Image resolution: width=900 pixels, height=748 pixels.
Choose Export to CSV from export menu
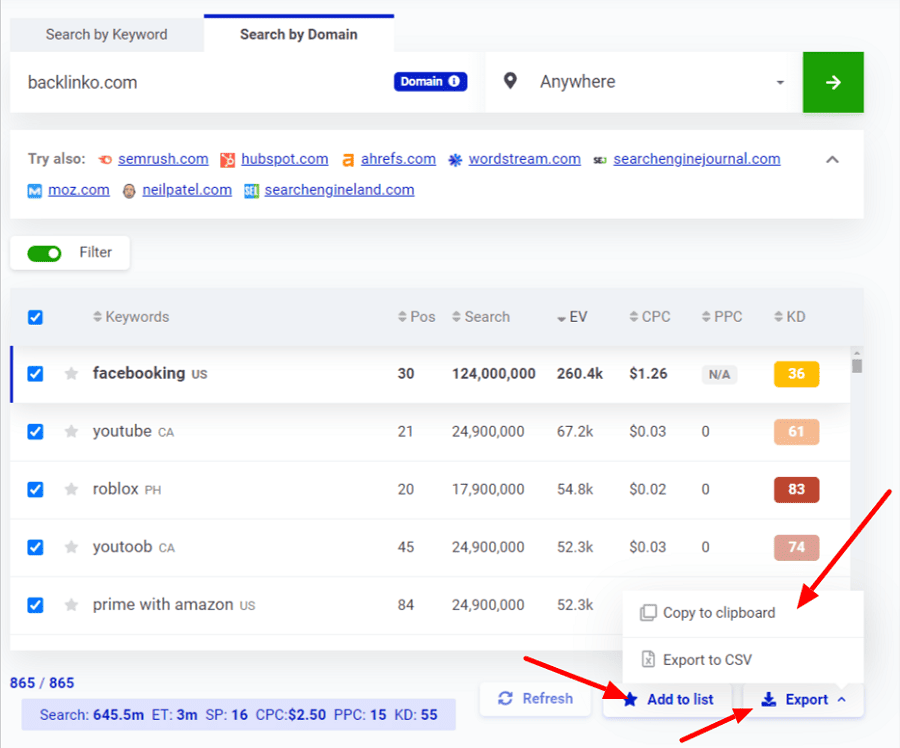pyautogui.click(x=743, y=660)
